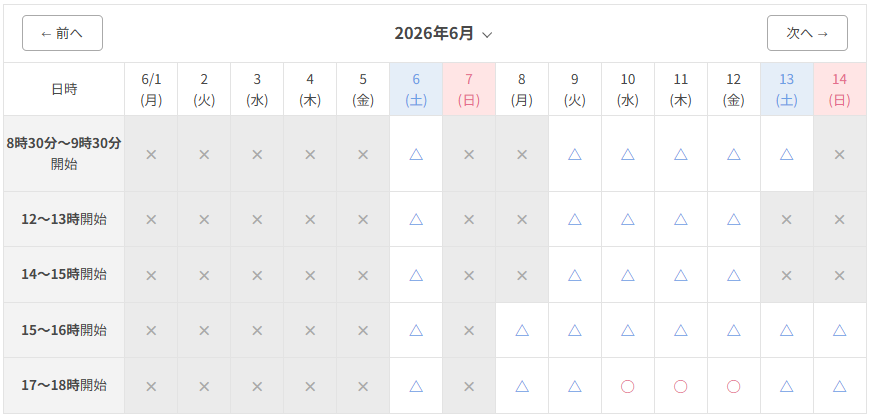Click unavailable X slot June 1 at 12~13時
871x416 pixels.
[151, 219]
